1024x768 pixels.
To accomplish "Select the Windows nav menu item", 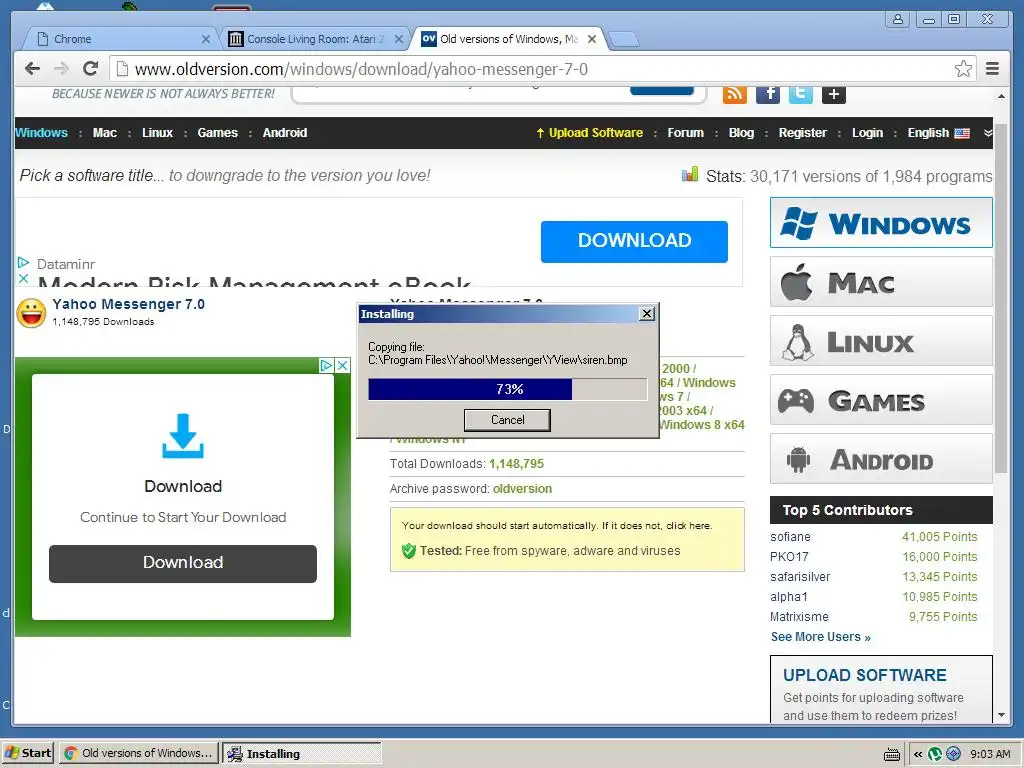I will (x=41, y=133).
